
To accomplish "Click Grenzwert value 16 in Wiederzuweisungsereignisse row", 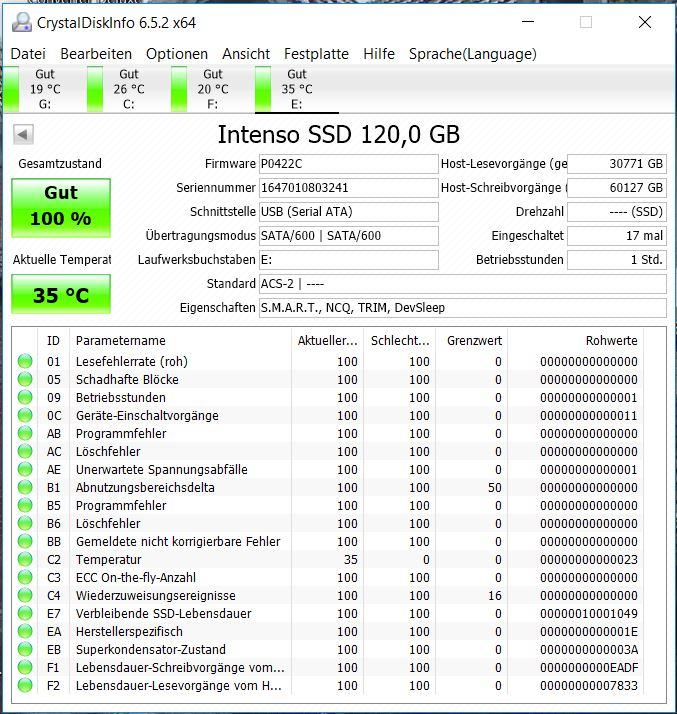I will 494,596.
